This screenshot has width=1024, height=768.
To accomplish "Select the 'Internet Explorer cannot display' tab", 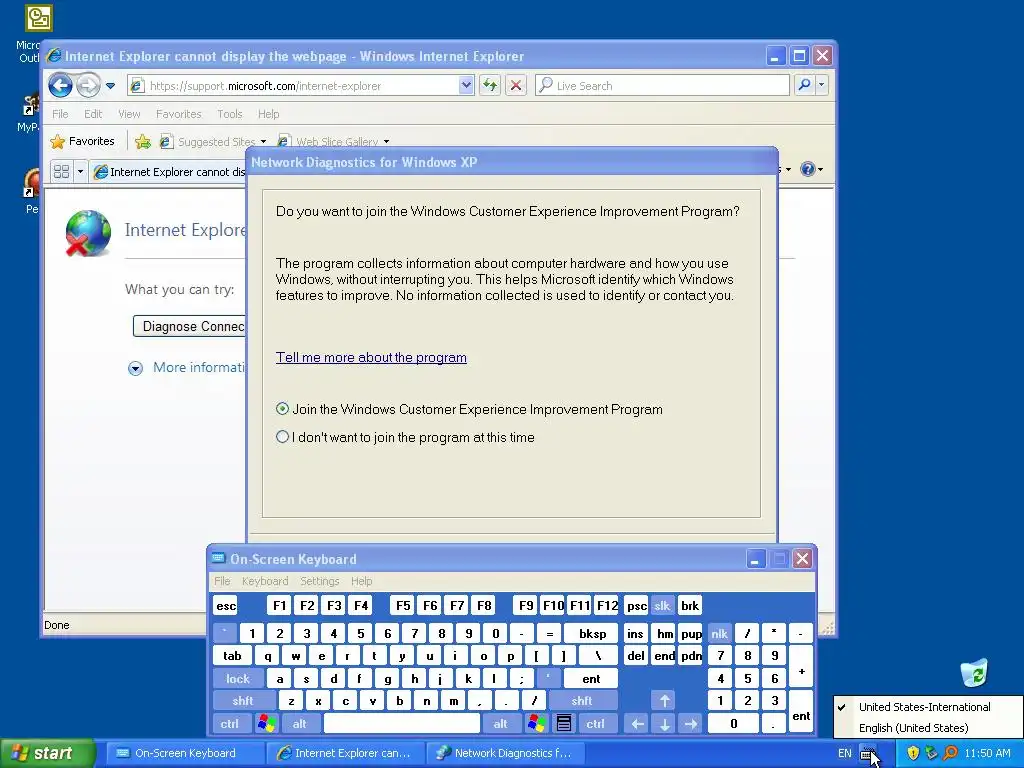I will tap(169, 172).
